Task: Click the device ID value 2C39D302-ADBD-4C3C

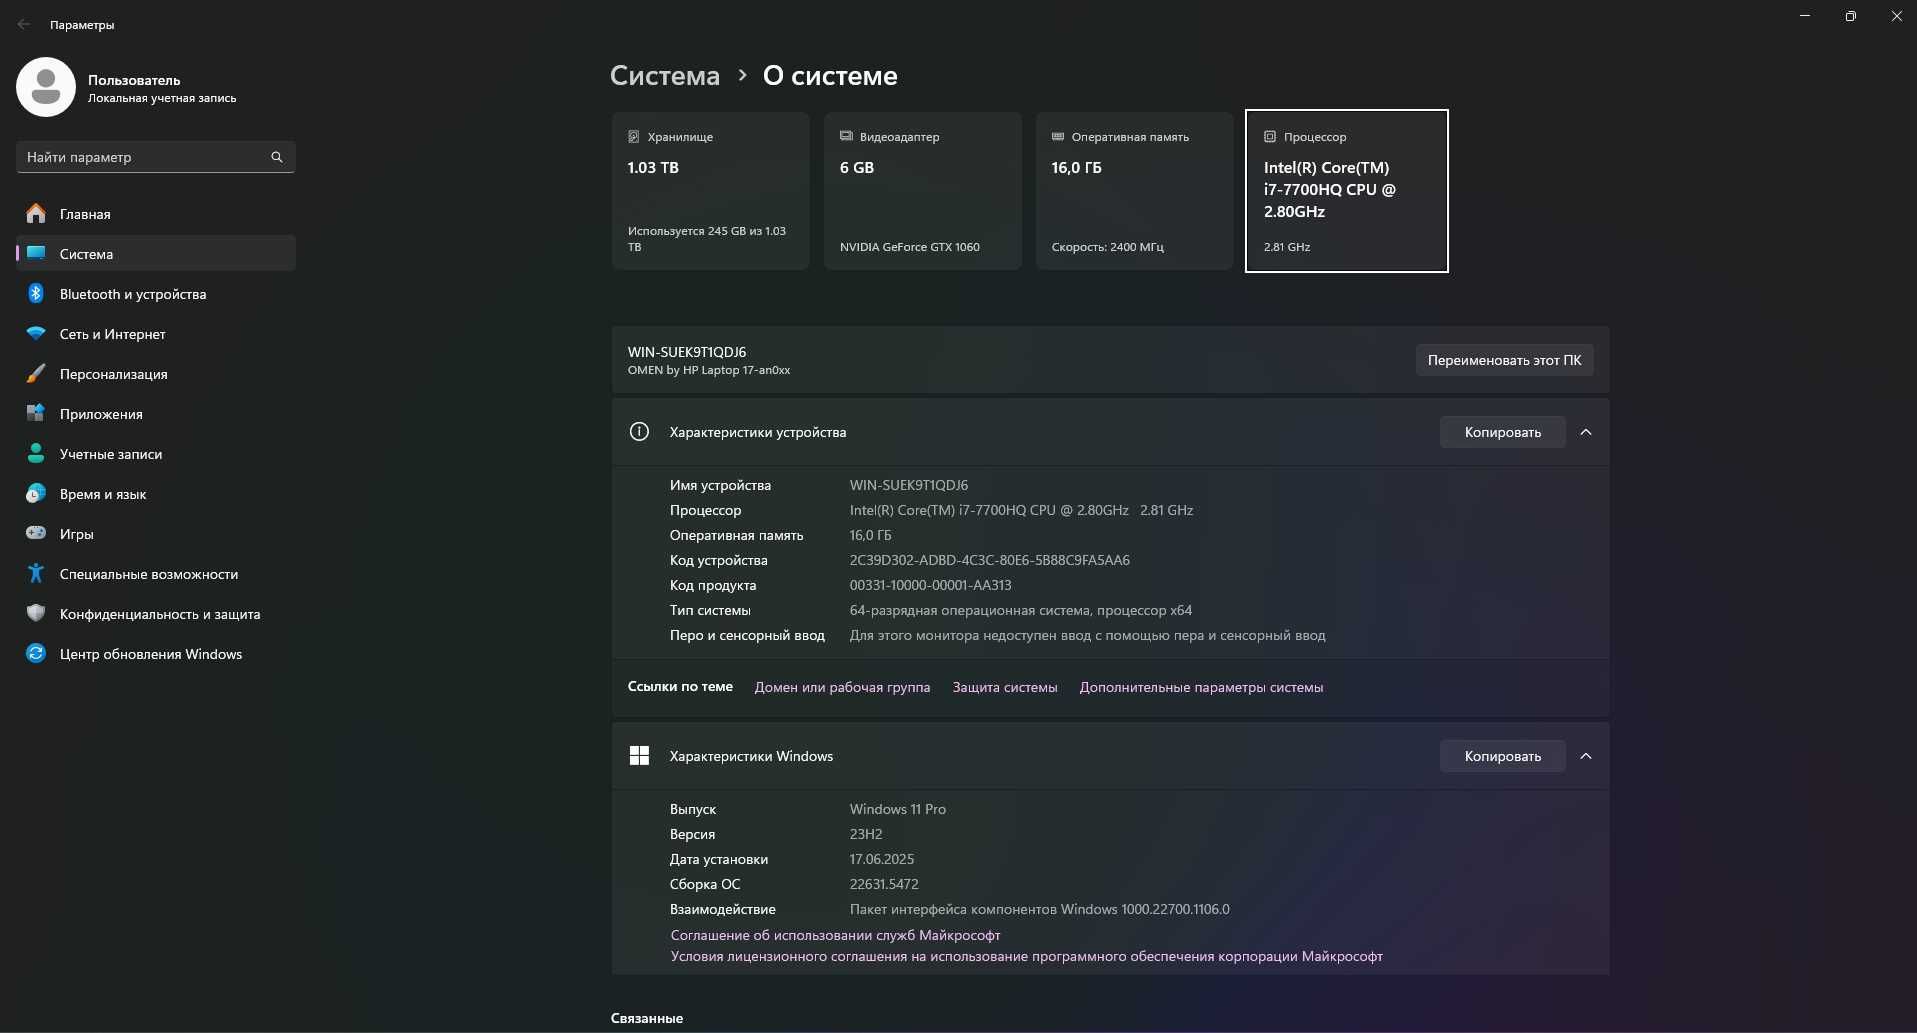Action: (x=989, y=560)
